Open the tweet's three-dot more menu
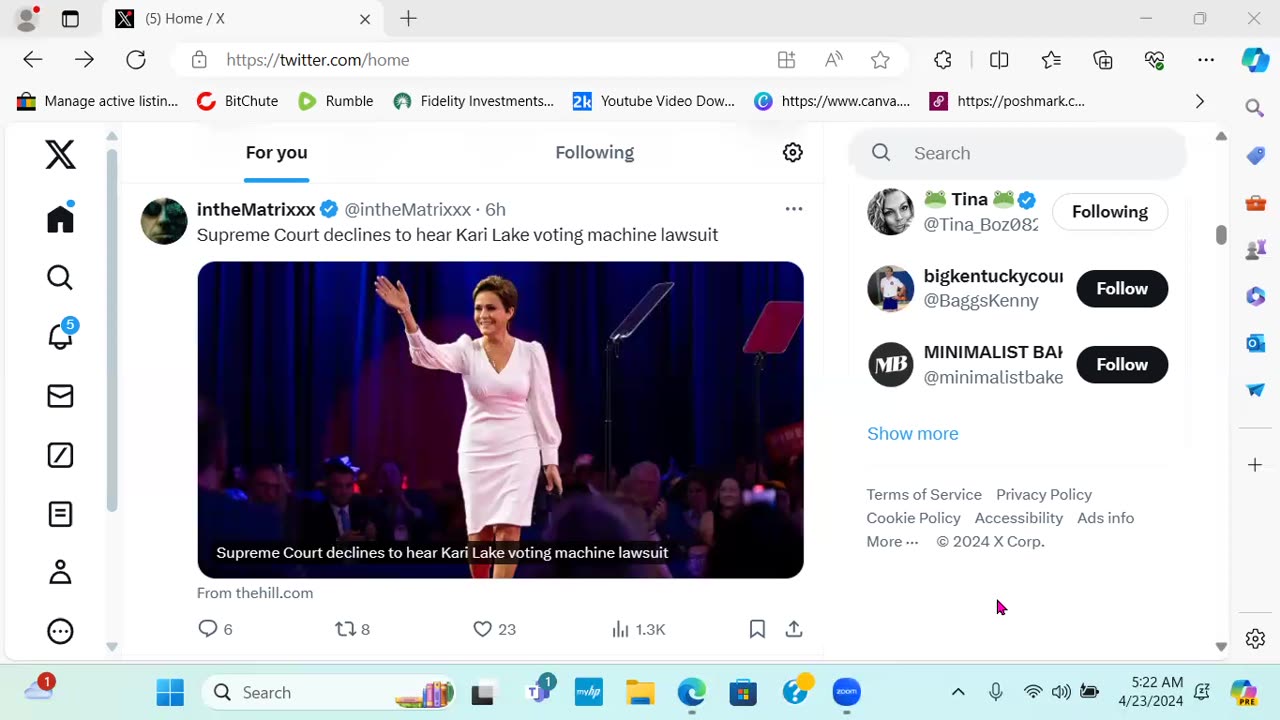The width and height of the screenshot is (1280, 720). [794, 209]
